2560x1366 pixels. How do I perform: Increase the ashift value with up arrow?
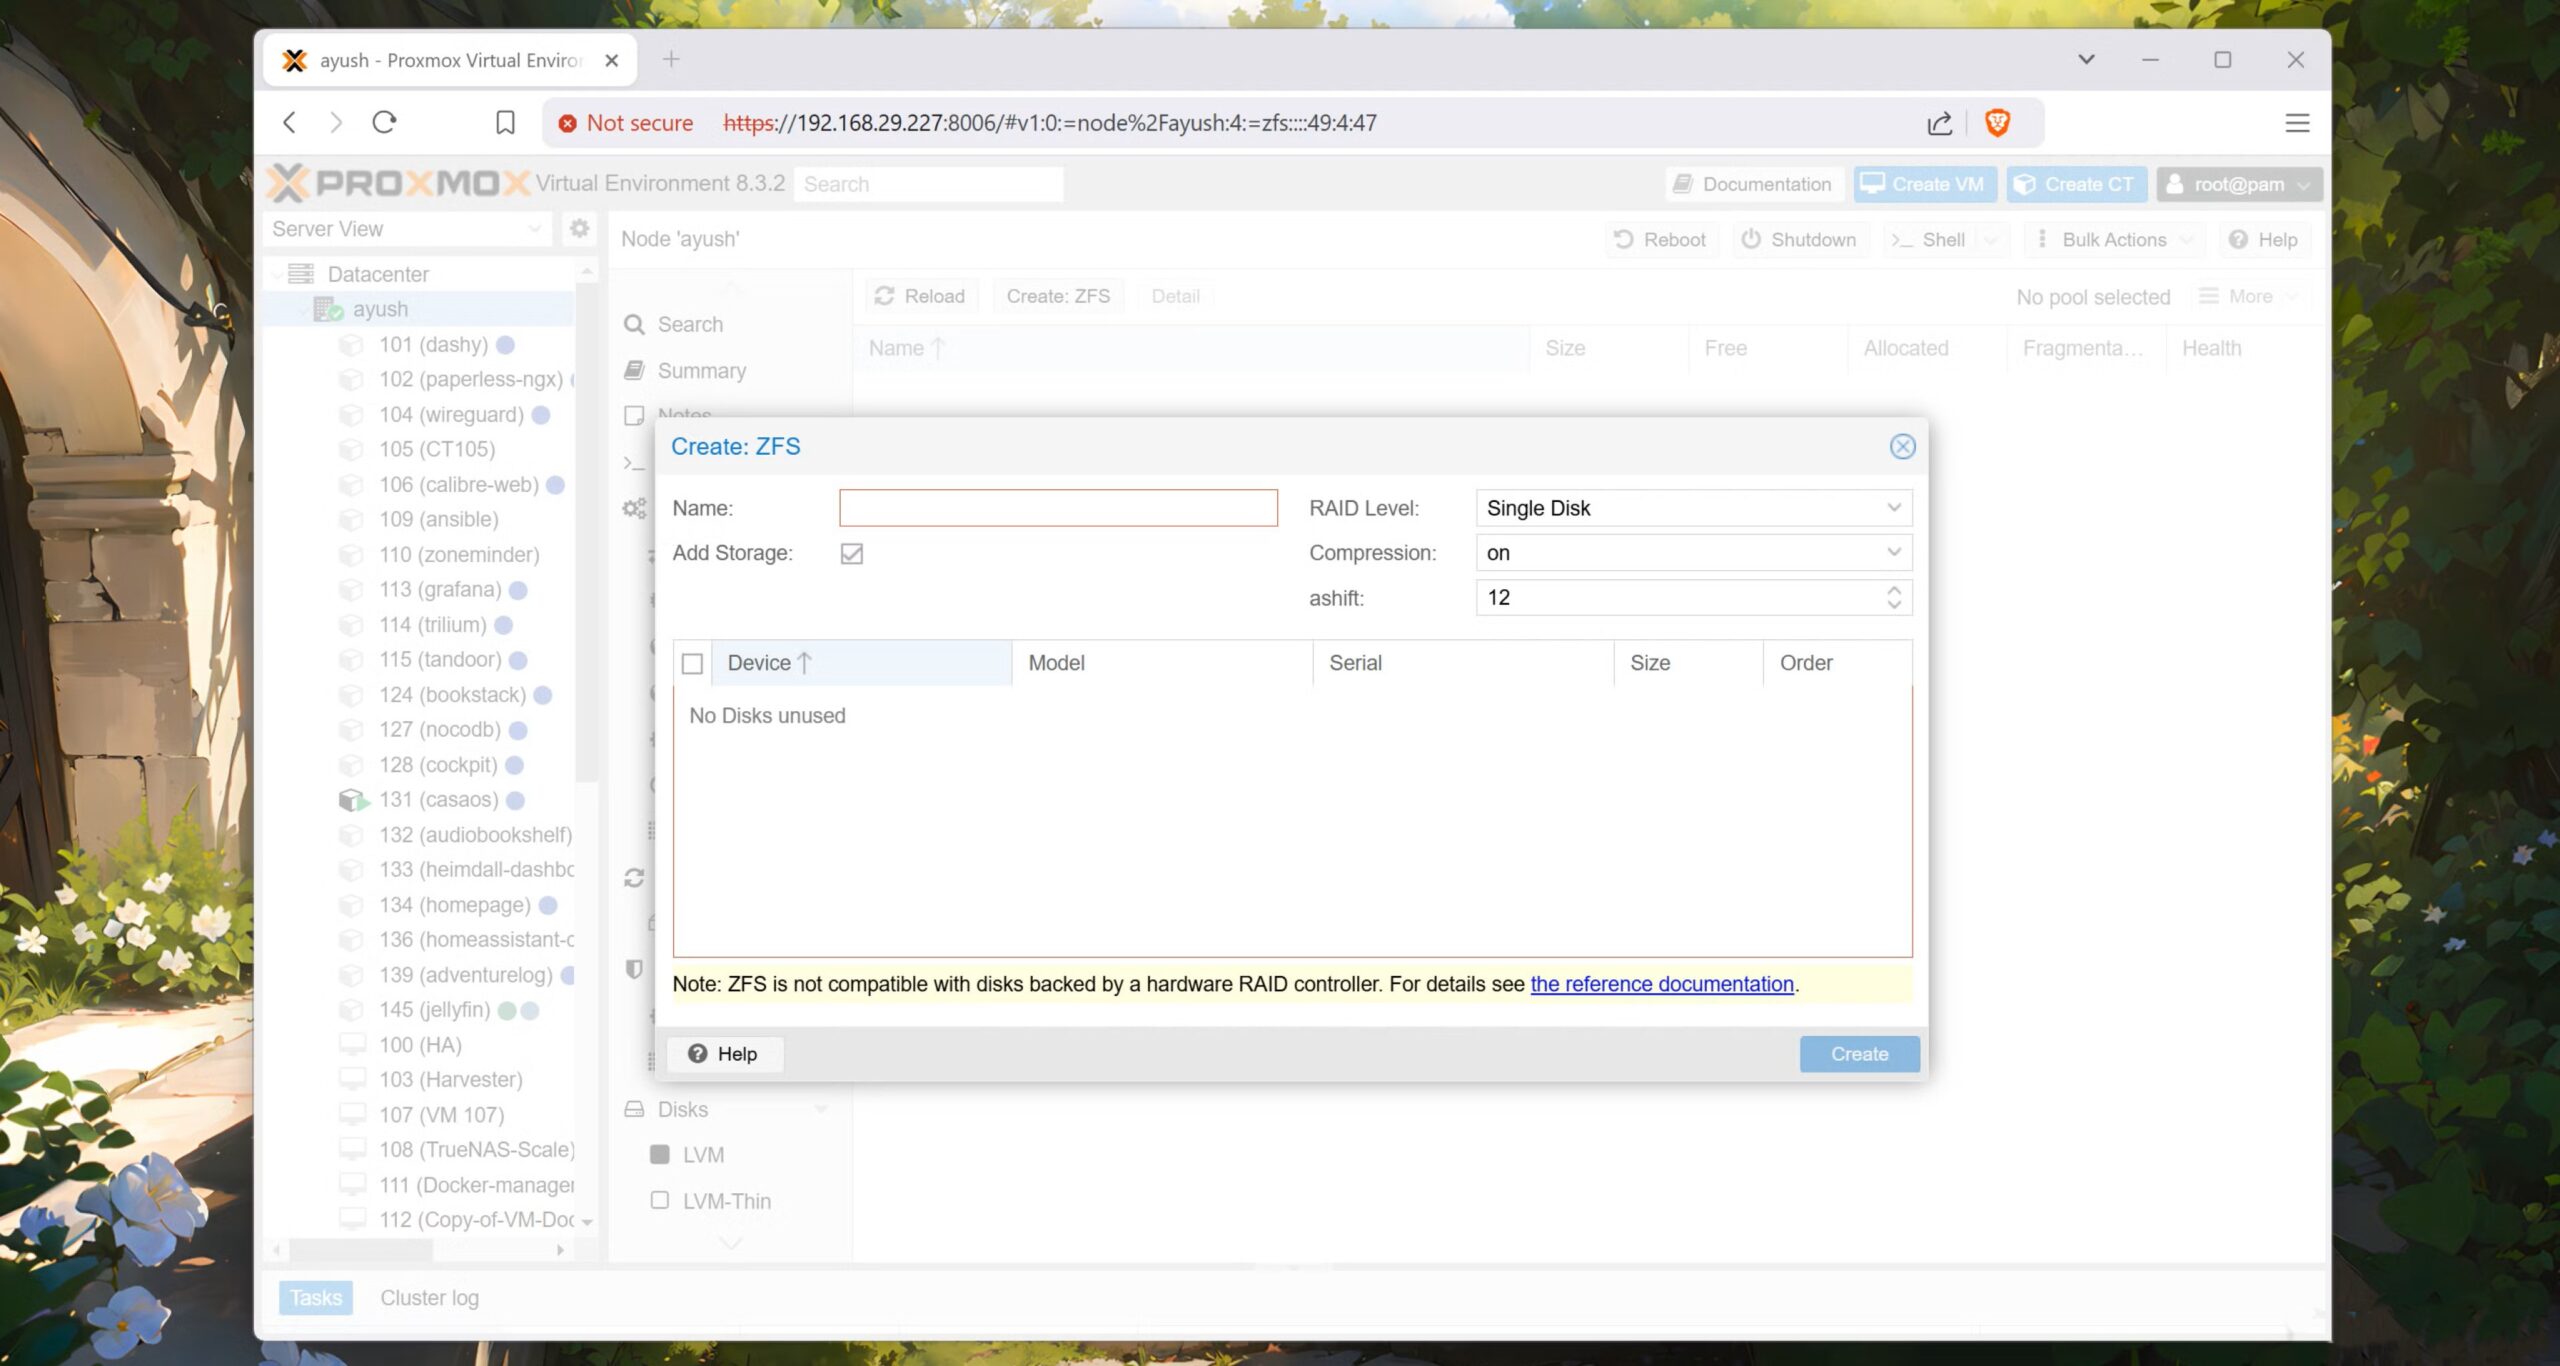click(1894, 590)
